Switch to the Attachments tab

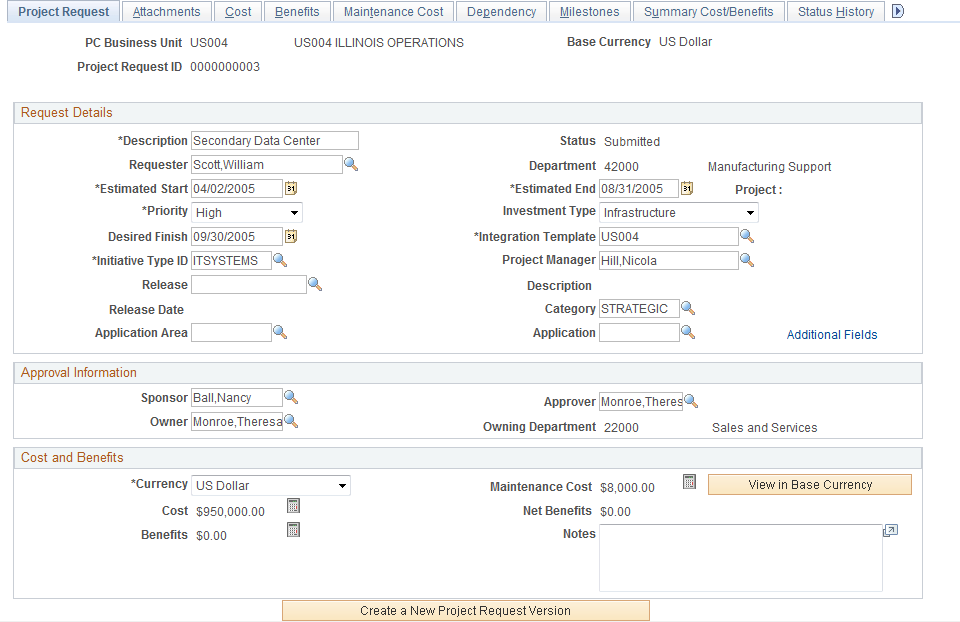point(167,12)
